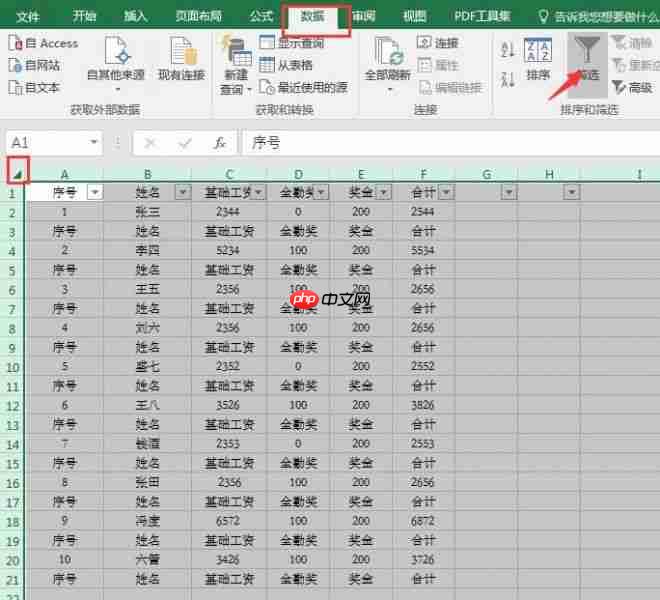Click the formula bar showing 序号
The height and width of the screenshot is (600, 660).
point(452,143)
